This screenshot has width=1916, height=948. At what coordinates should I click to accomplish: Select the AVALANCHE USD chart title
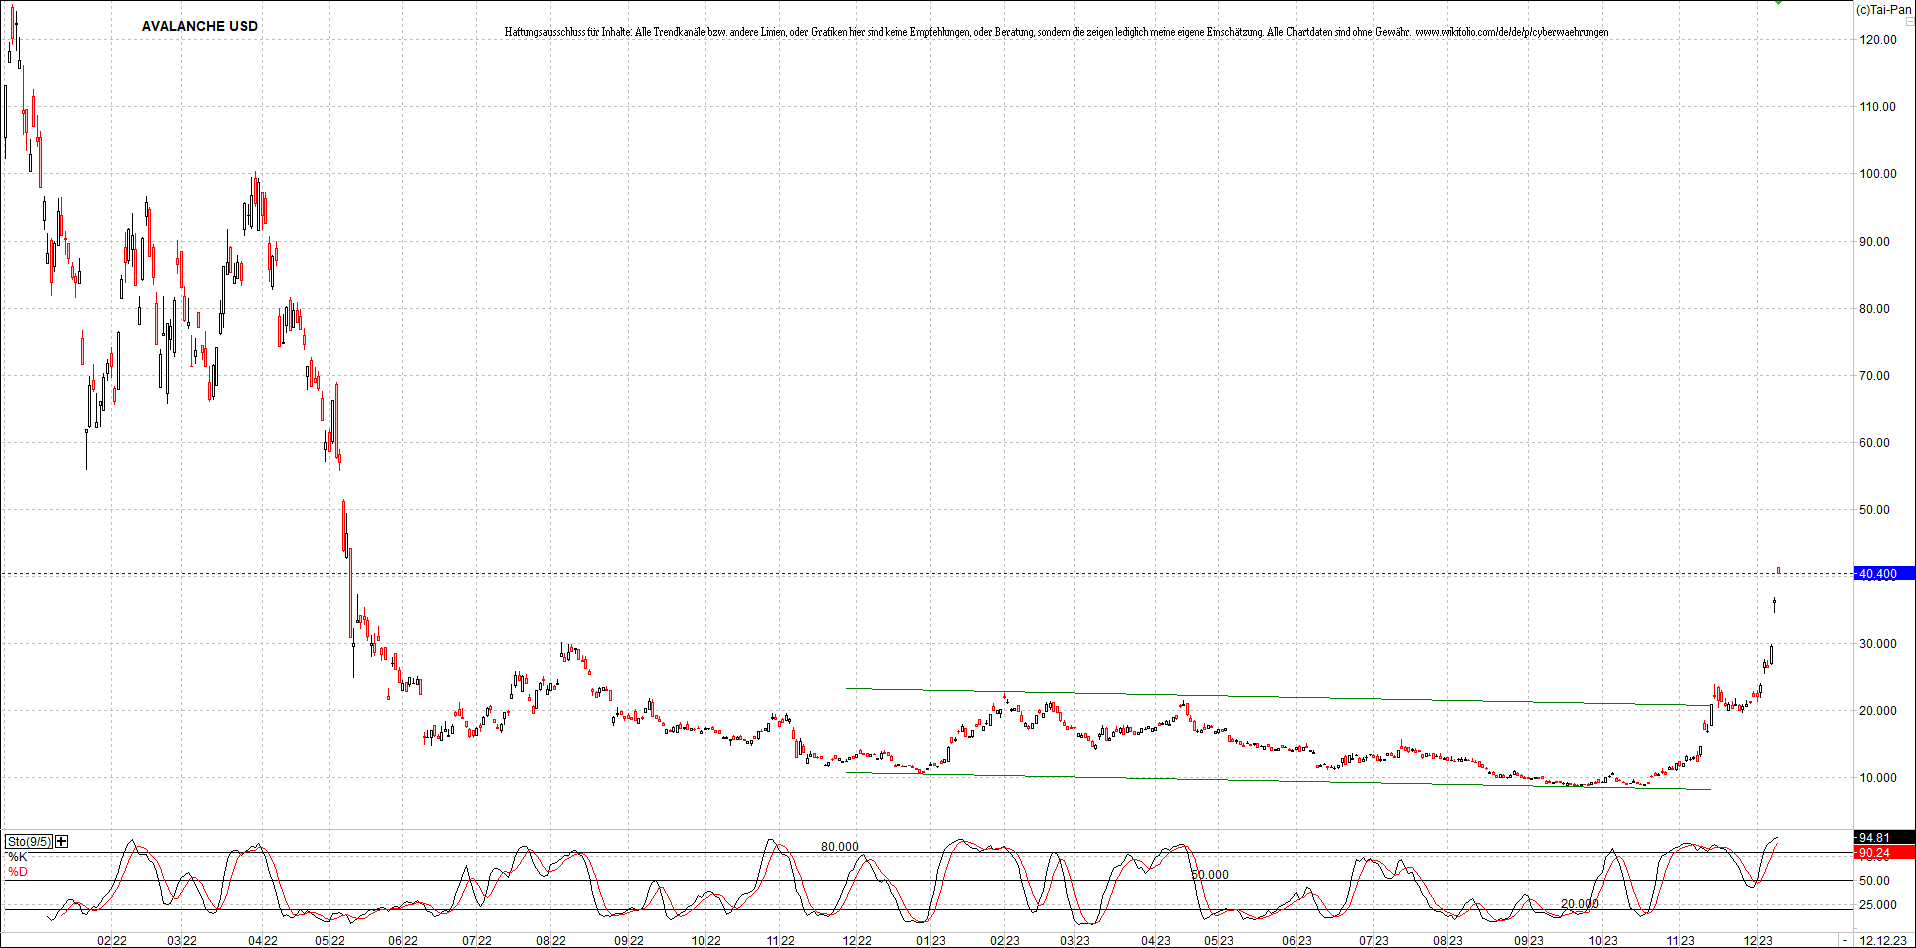click(199, 26)
